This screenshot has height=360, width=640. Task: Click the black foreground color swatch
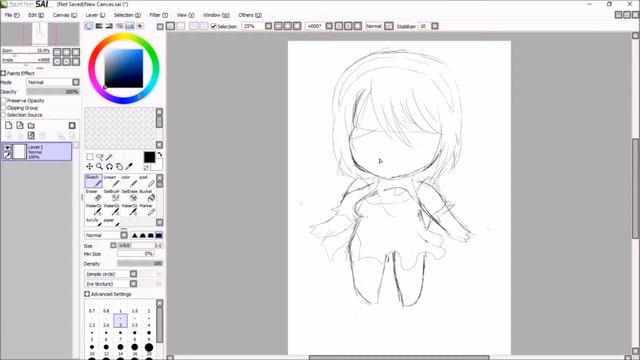point(149,157)
